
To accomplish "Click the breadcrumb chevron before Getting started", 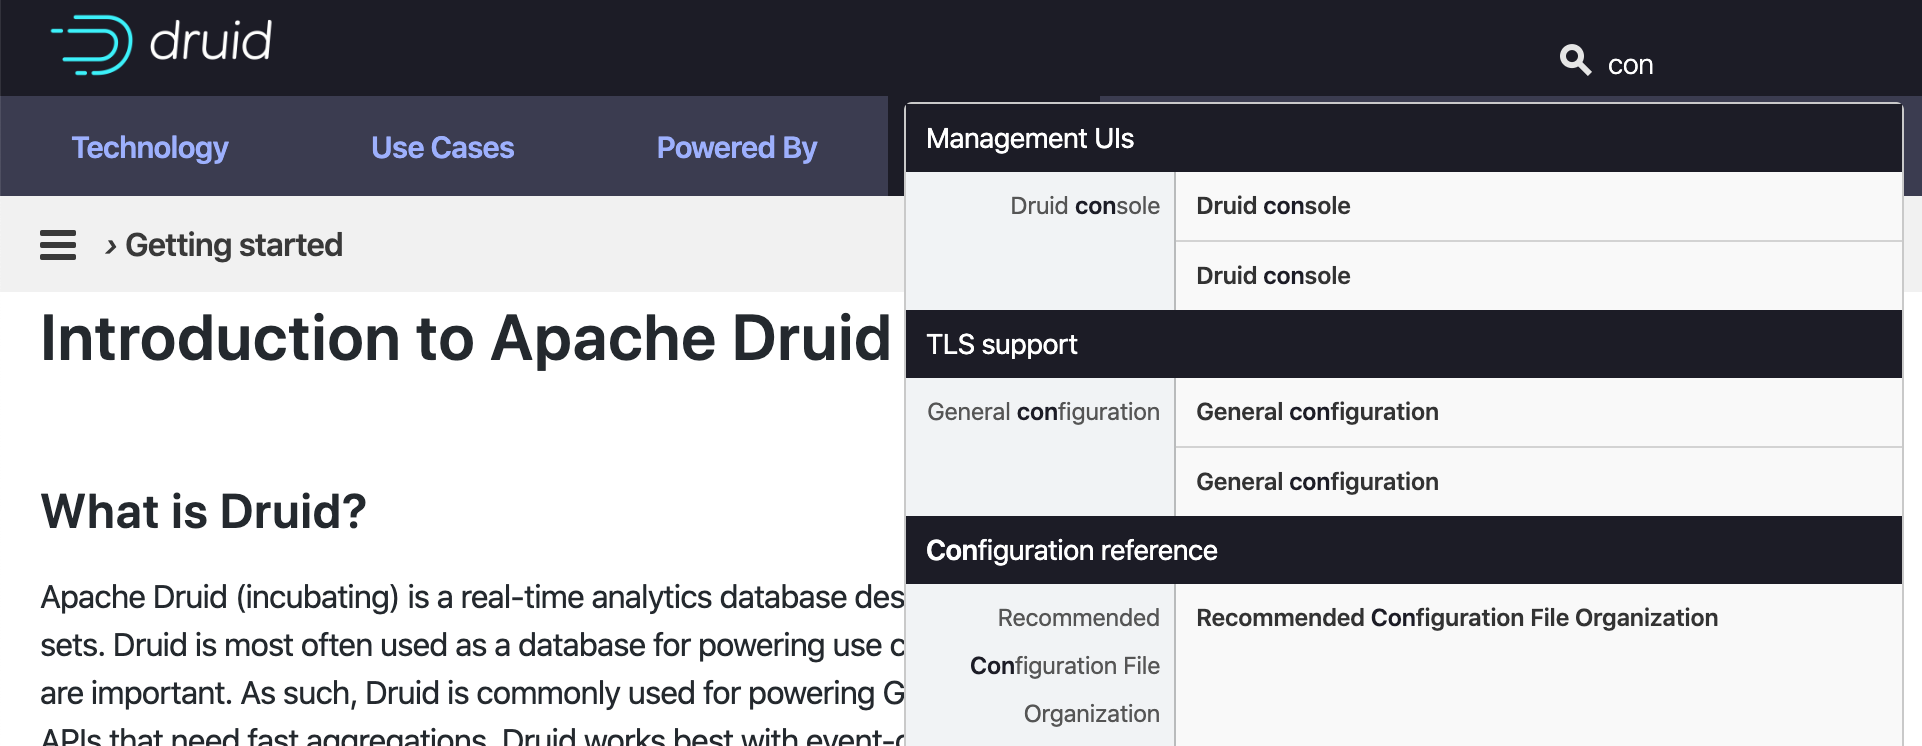I will tap(110, 246).
